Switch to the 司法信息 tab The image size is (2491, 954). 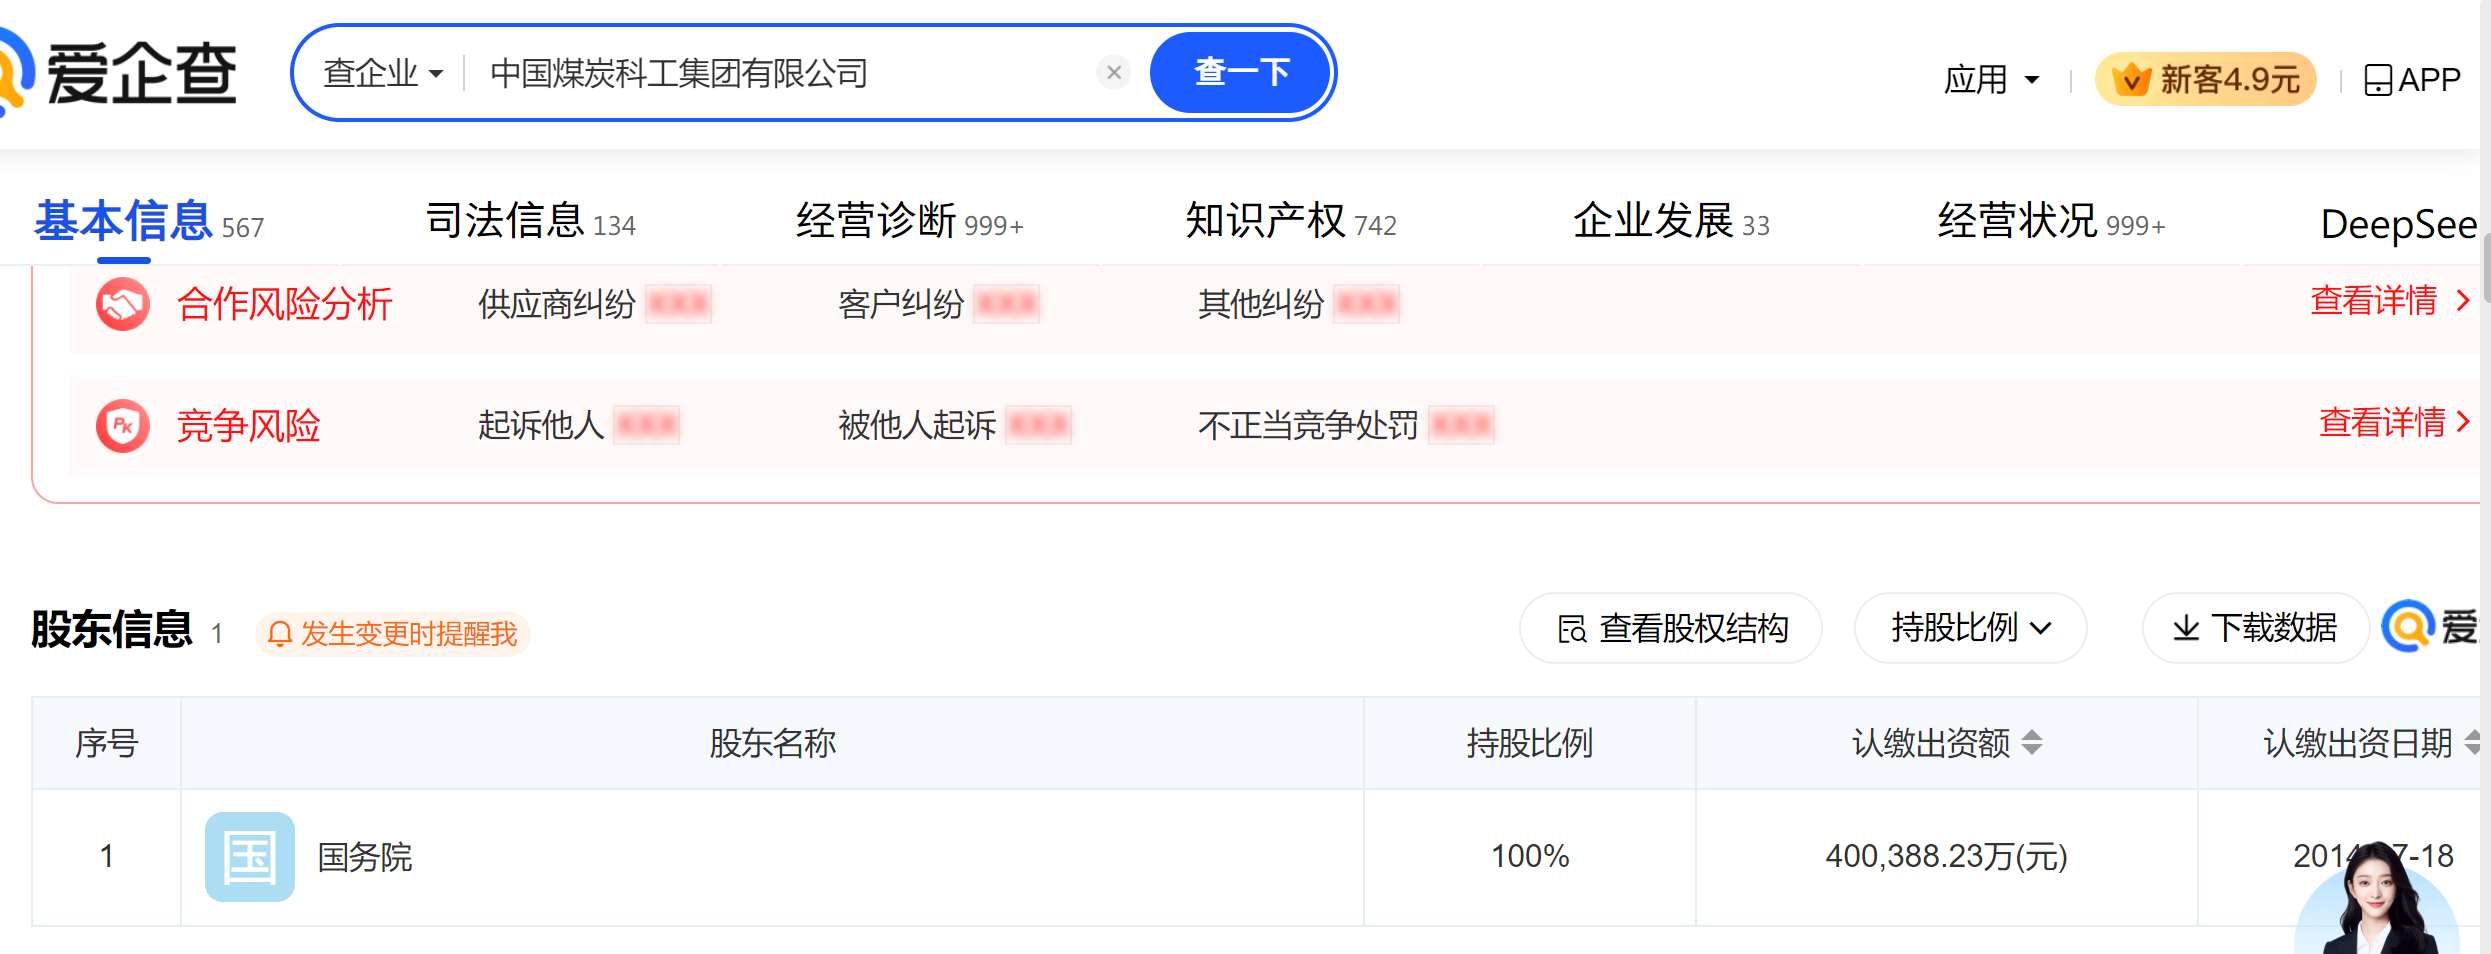pos(530,221)
